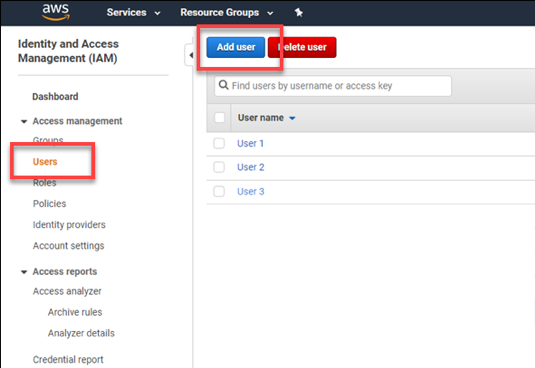Viewport: 535px width, 368px height.
Task: Click the search magnifier icon in the users filter
Action: (x=223, y=85)
